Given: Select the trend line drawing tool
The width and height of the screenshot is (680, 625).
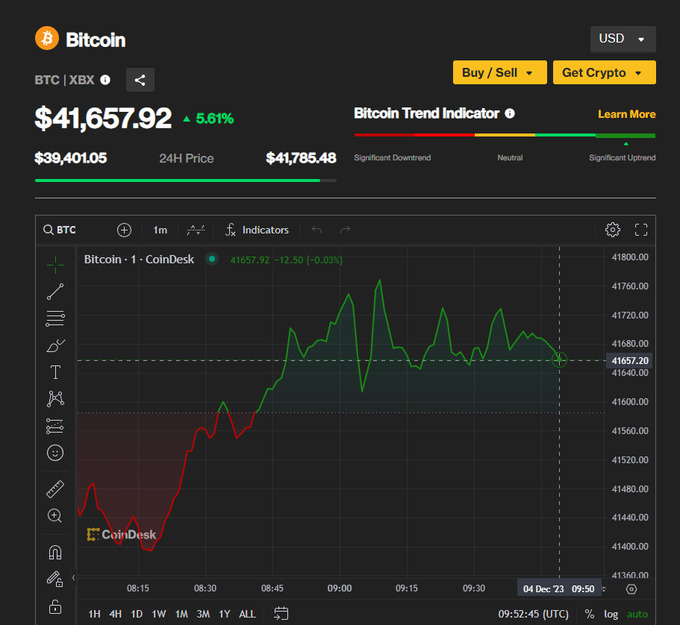Looking at the screenshot, I should coord(55,291).
